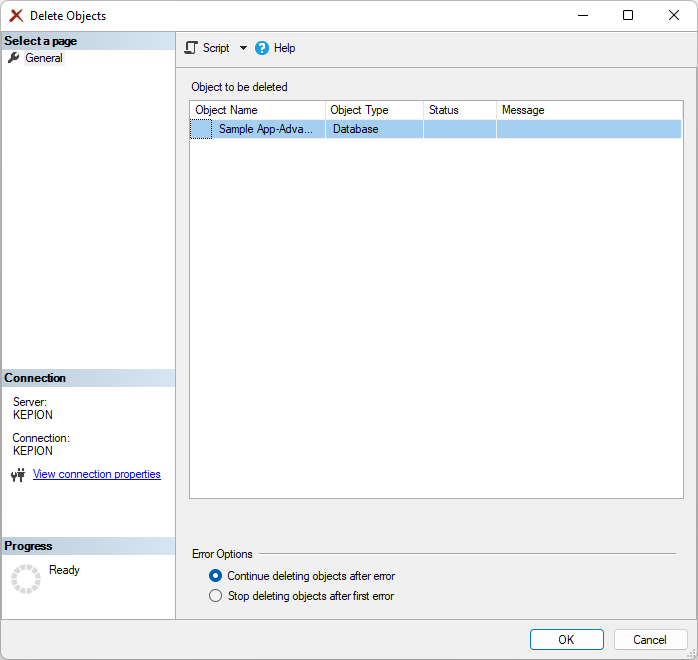Image resolution: width=698 pixels, height=660 pixels.
Task: Click the Ready progress spinner icon
Action: pos(25,578)
